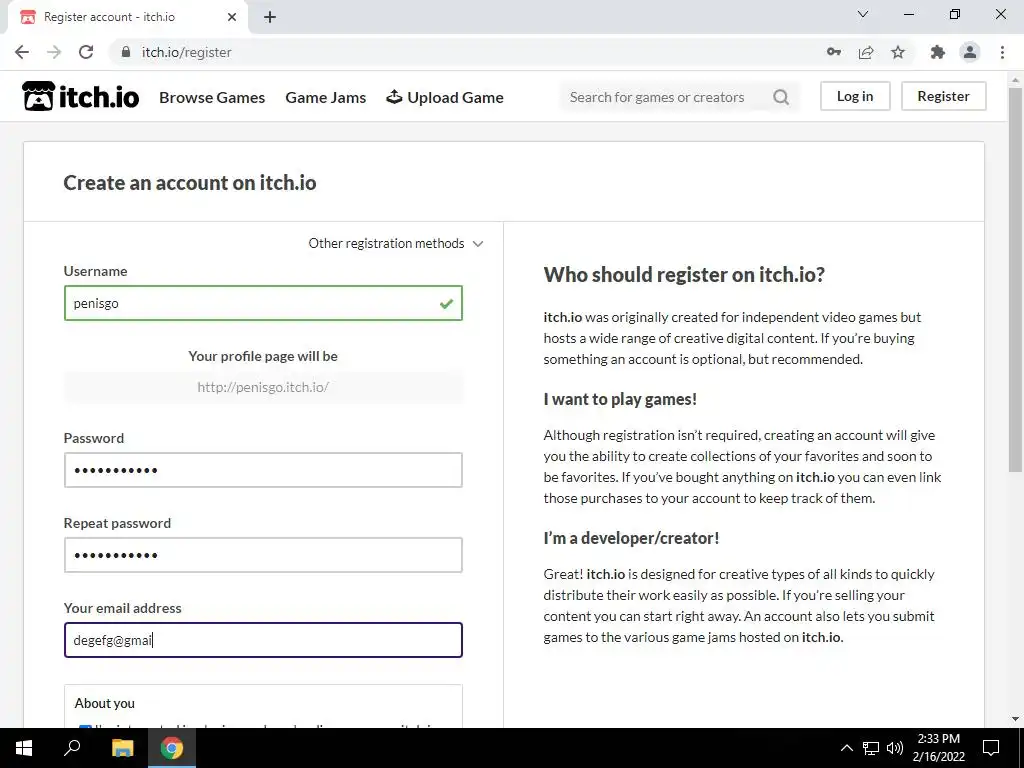Click Chrome icon in taskbar
Viewport: 1024px width, 768px height.
[172, 748]
